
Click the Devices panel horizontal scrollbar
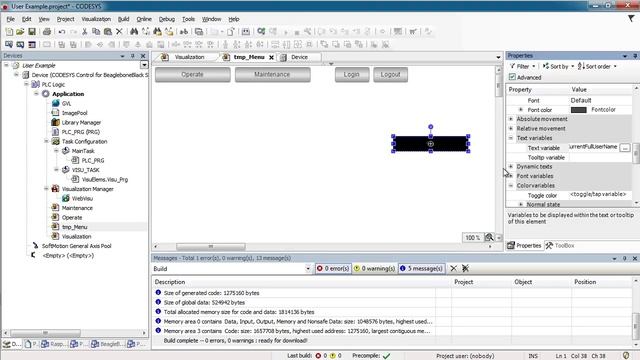[45, 333]
